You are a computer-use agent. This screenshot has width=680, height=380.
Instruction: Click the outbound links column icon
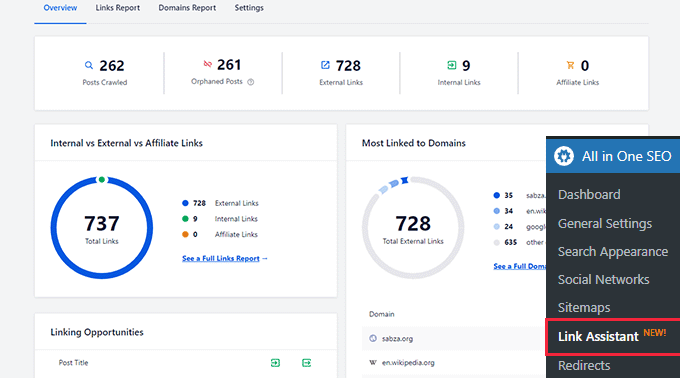(x=307, y=363)
